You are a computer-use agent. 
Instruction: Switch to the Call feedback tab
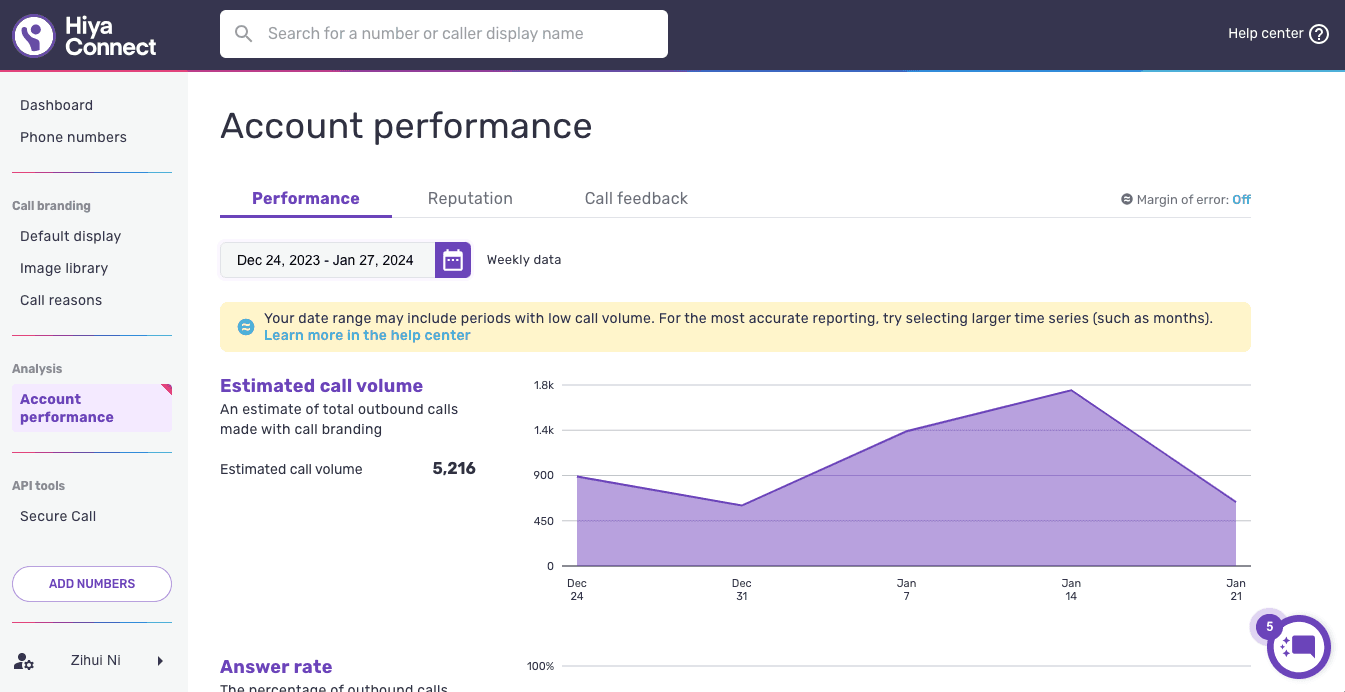636,199
